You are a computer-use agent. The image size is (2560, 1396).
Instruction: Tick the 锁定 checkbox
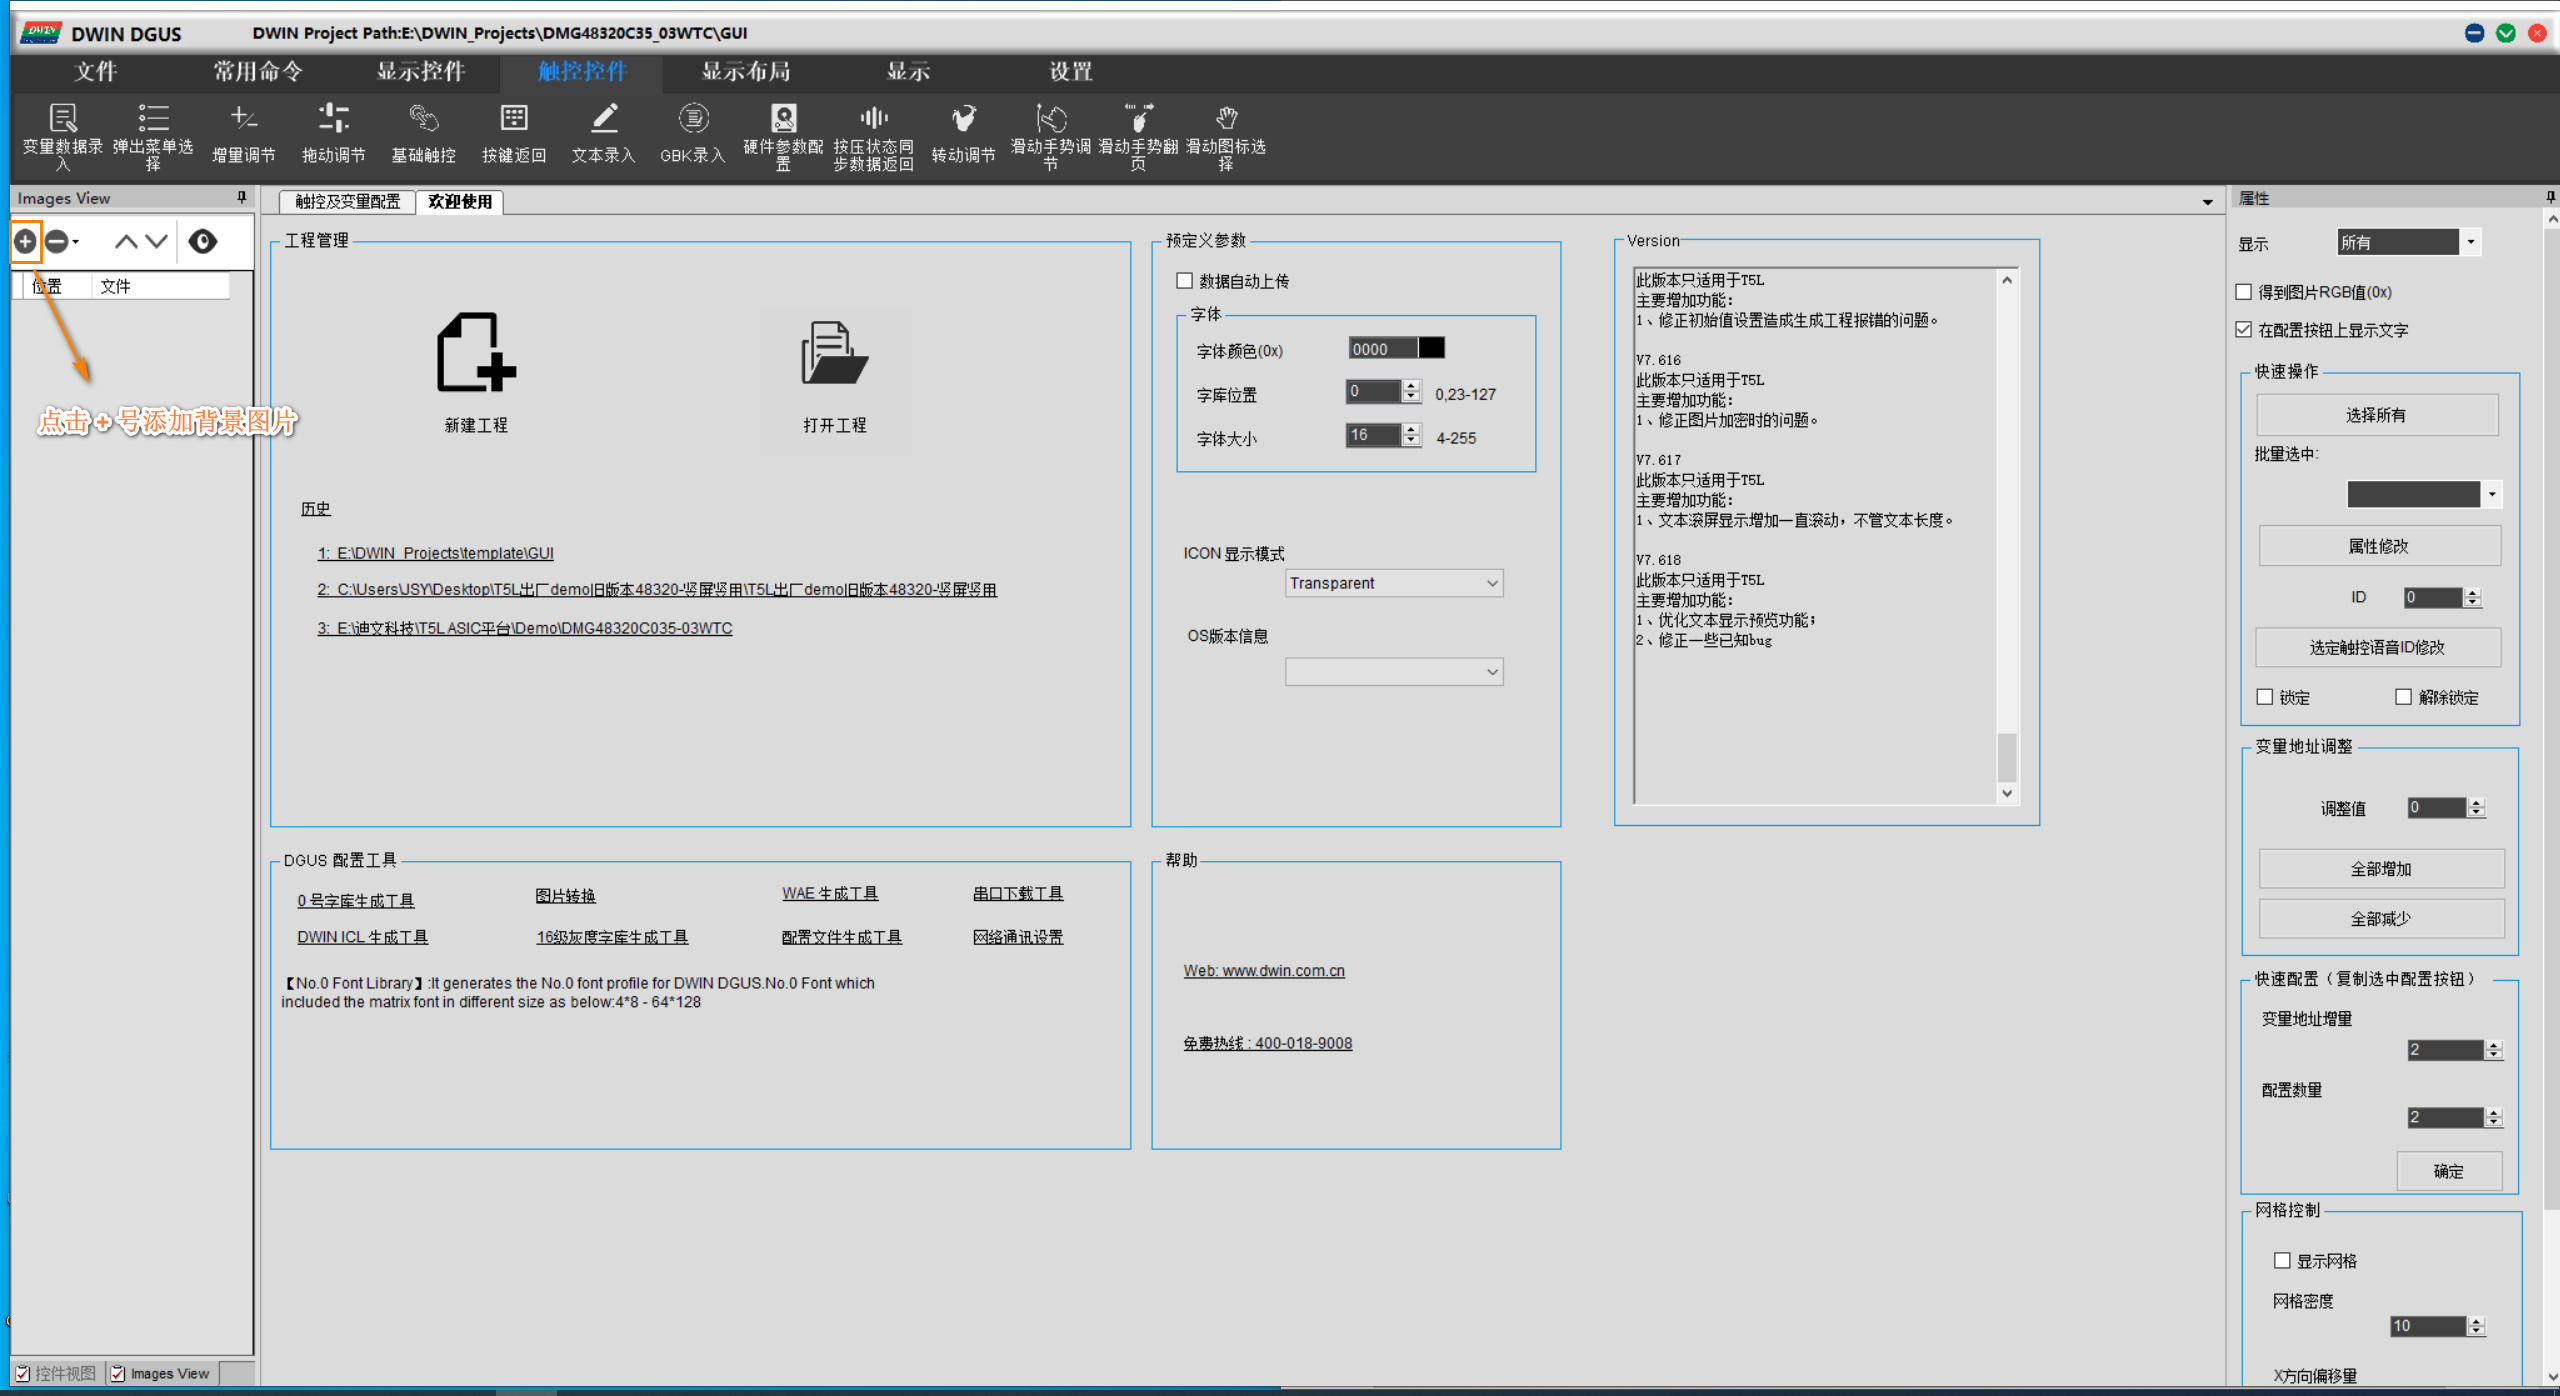coord(2265,697)
